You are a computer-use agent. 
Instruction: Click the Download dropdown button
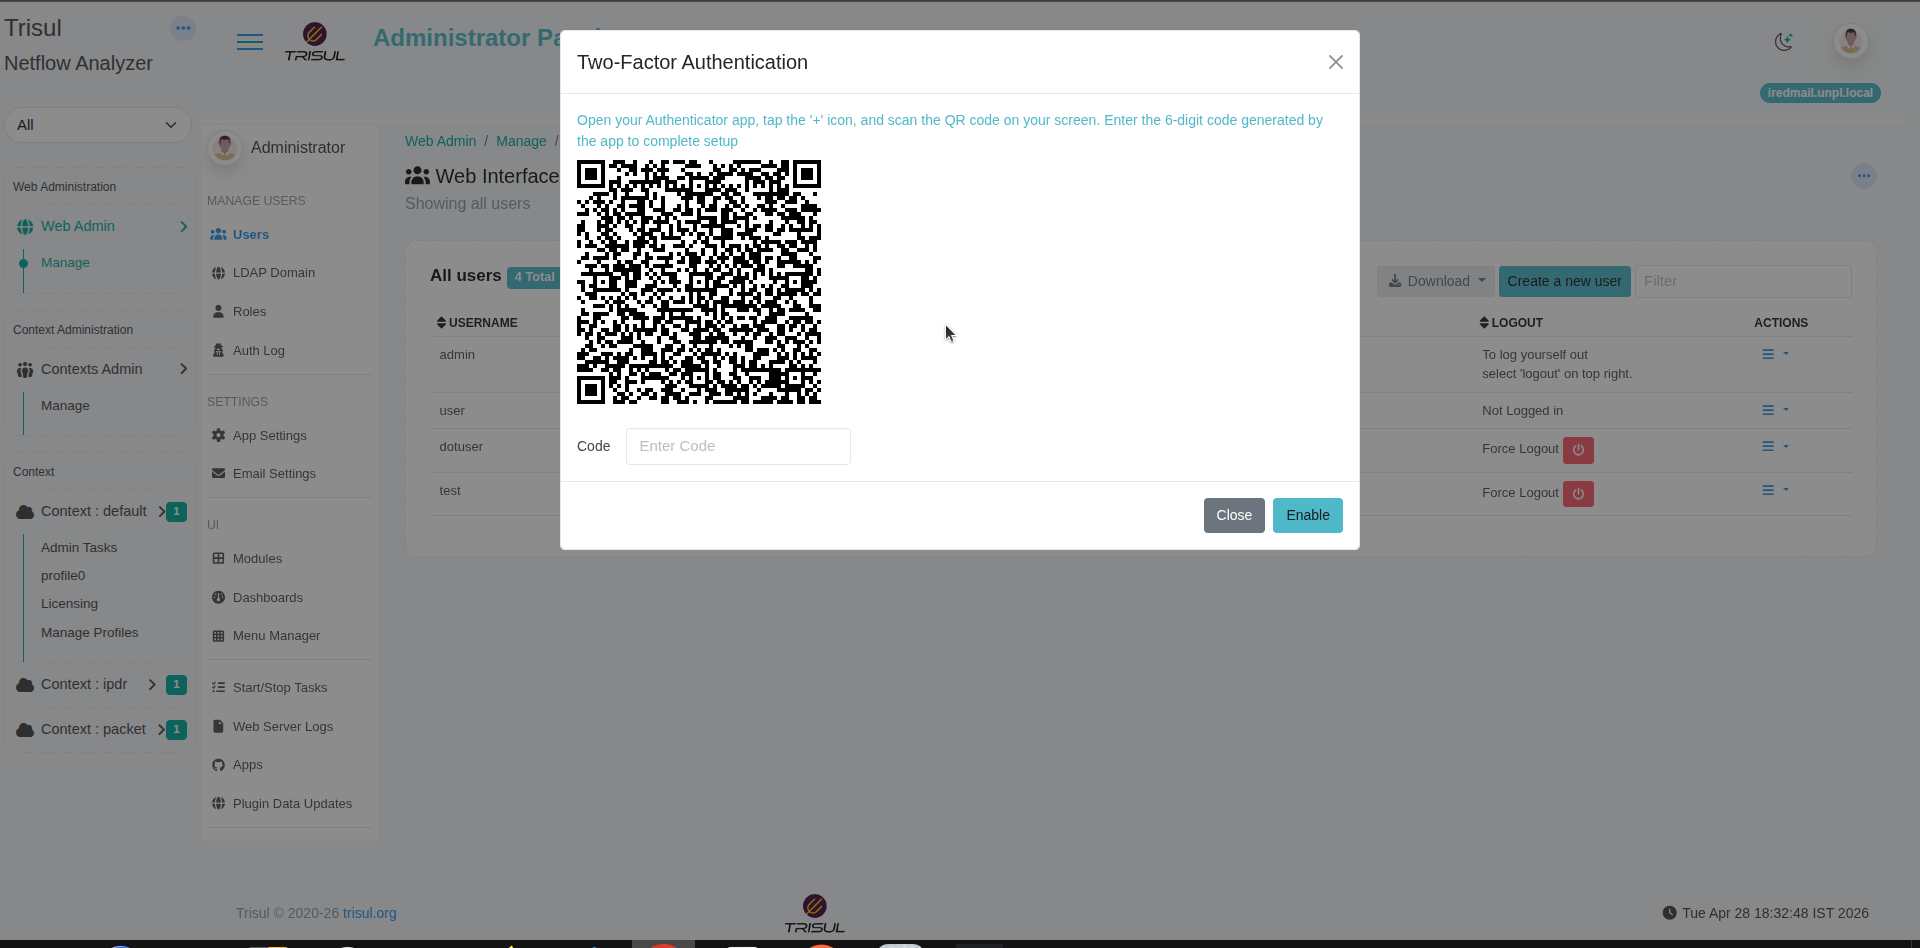click(1435, 281)
